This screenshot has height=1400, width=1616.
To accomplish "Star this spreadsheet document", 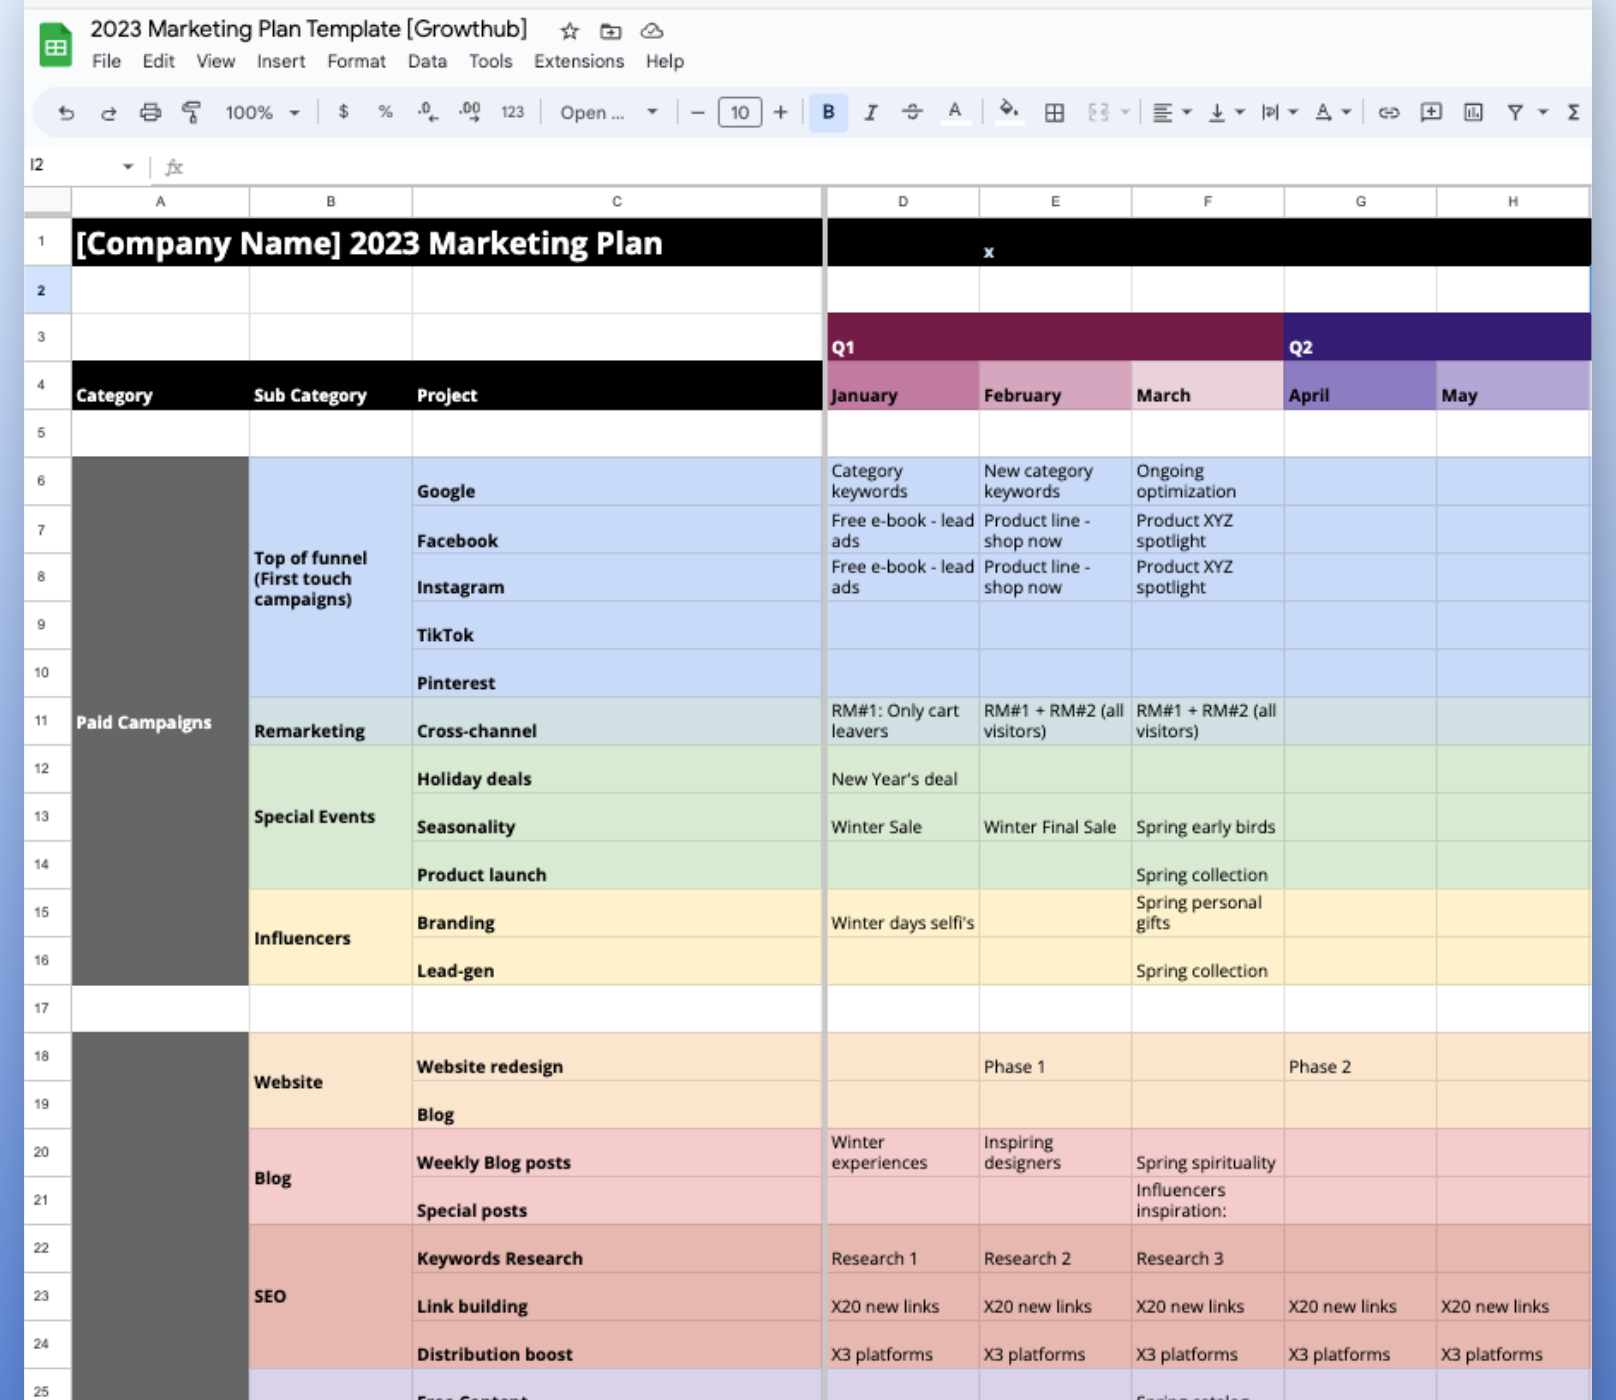I will point(569,31).
